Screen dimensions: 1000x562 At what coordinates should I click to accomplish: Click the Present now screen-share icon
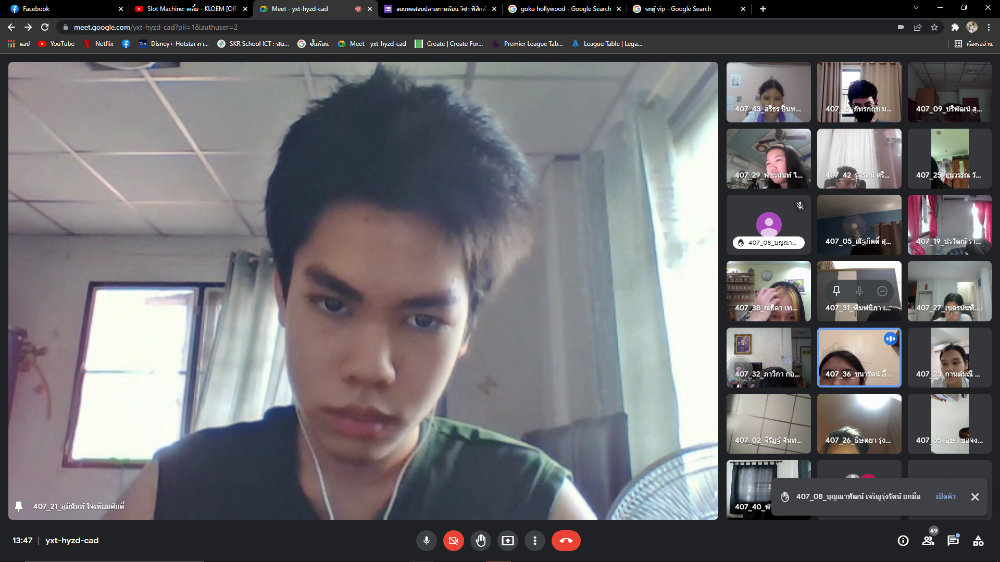(508, 540)
